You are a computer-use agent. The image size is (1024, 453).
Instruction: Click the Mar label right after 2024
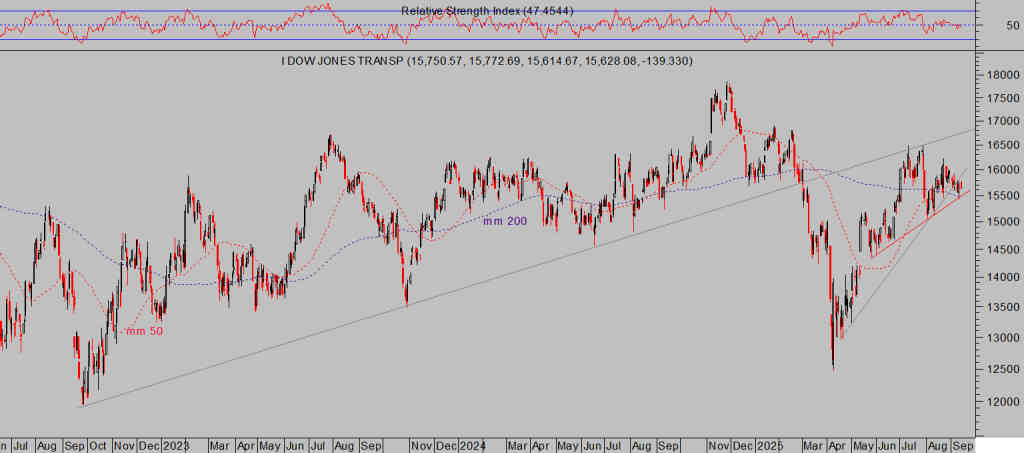517,446
